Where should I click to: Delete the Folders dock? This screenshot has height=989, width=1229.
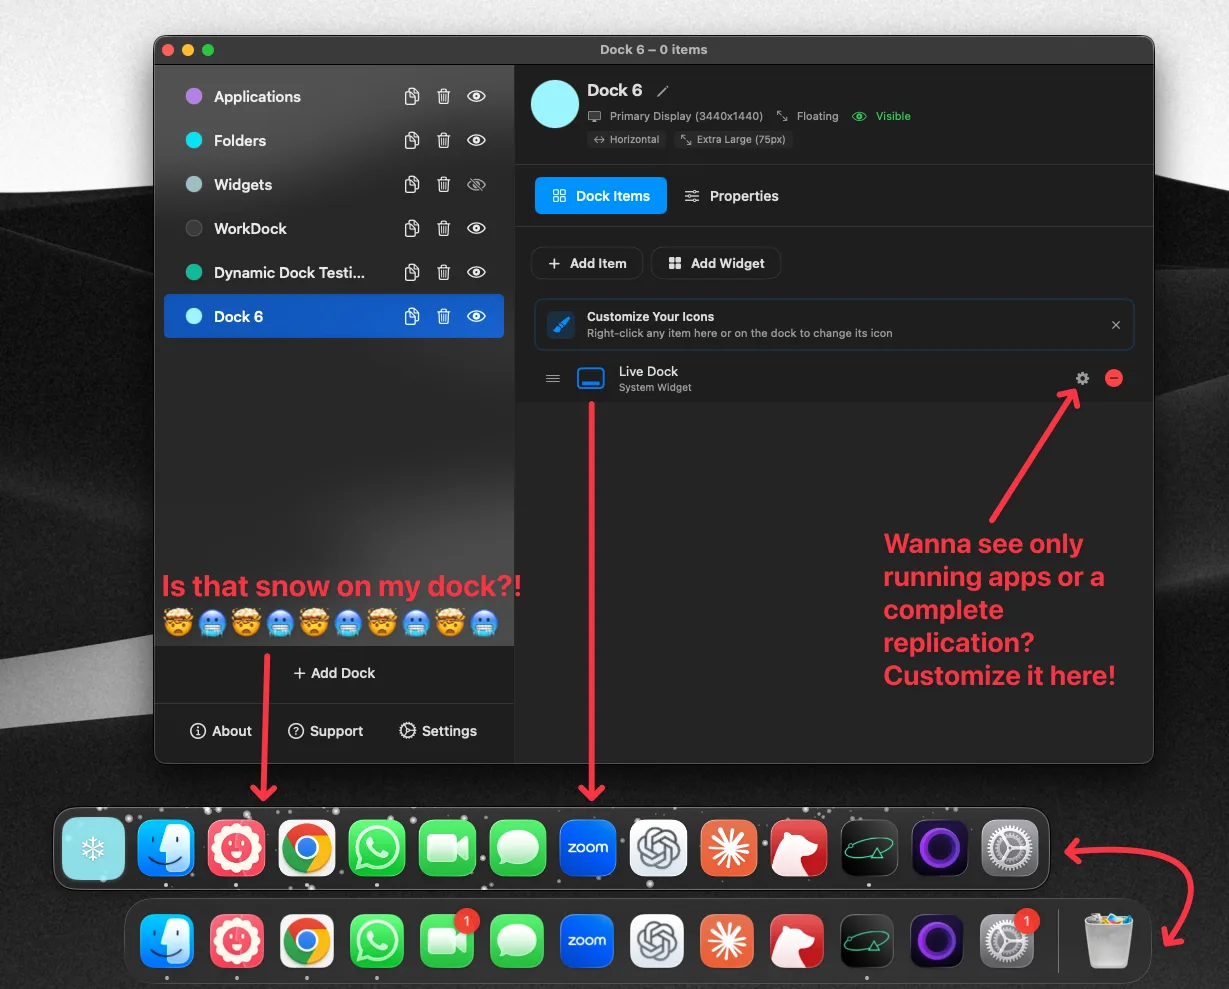(443, 141)
